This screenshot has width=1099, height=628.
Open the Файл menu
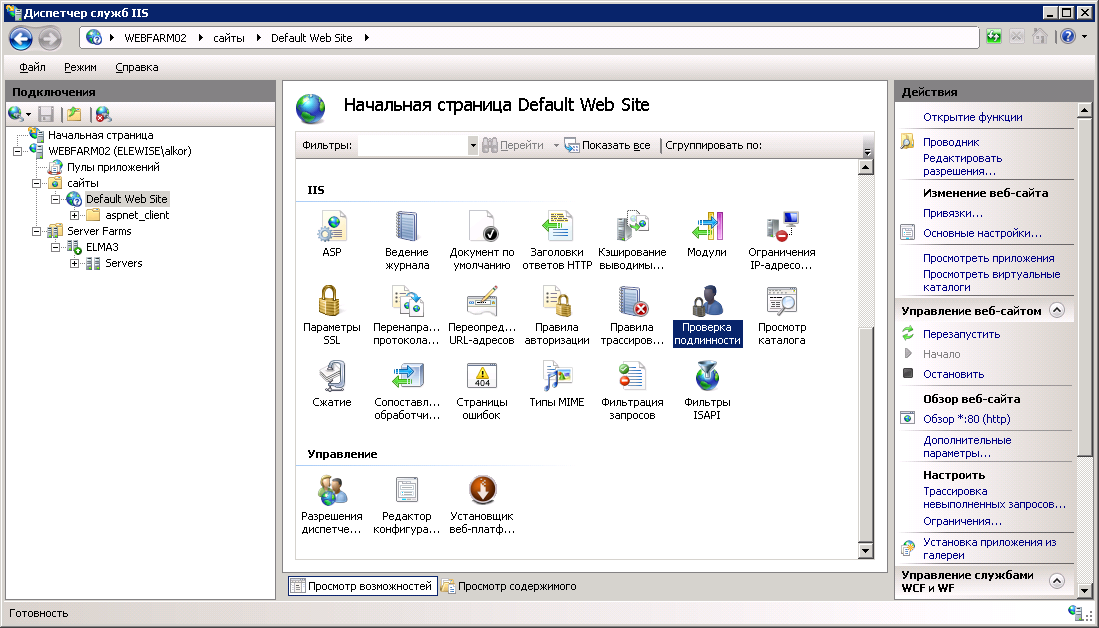click(x=32, y=67)
